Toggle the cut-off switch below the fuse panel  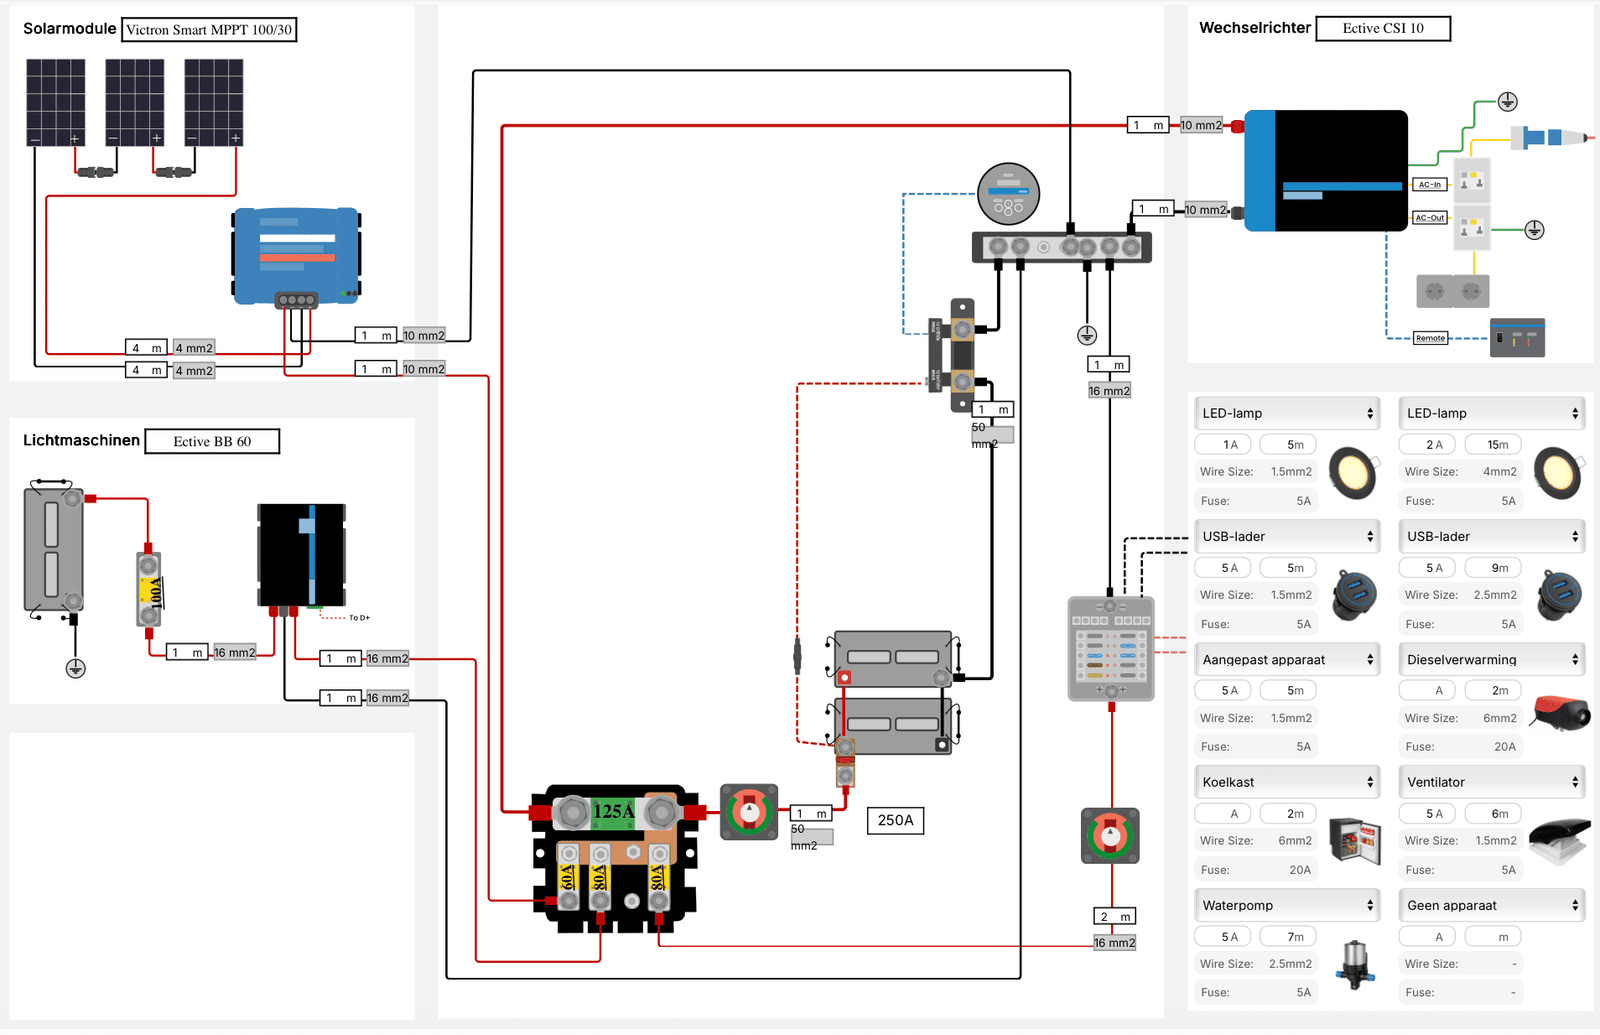(1110, 837)
